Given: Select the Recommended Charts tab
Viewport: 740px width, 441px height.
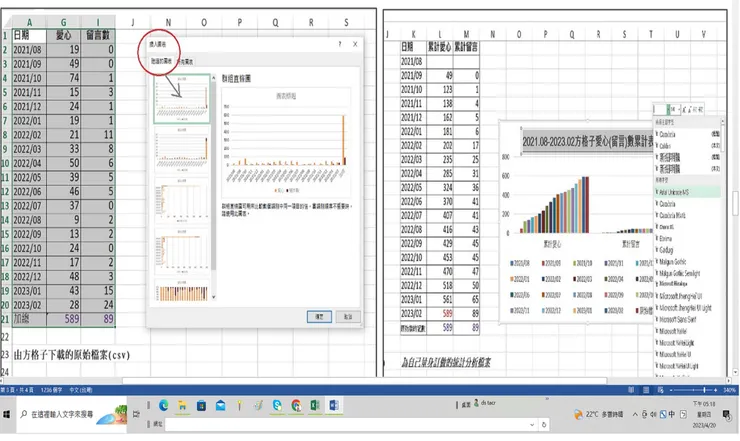Looking at the screenshot, I should [x=161, y=61].
